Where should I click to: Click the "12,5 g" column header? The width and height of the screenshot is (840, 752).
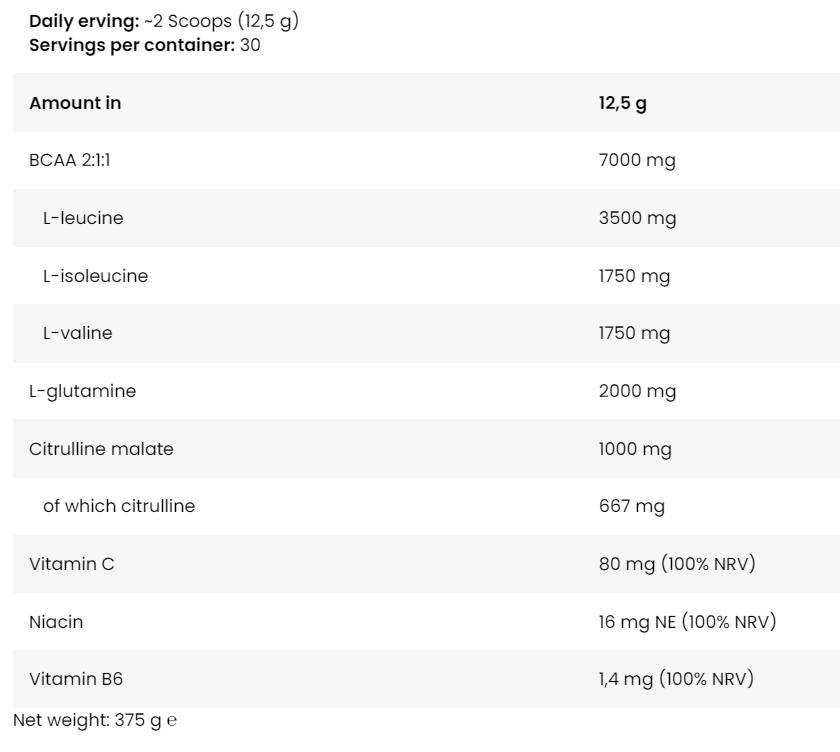622,103
